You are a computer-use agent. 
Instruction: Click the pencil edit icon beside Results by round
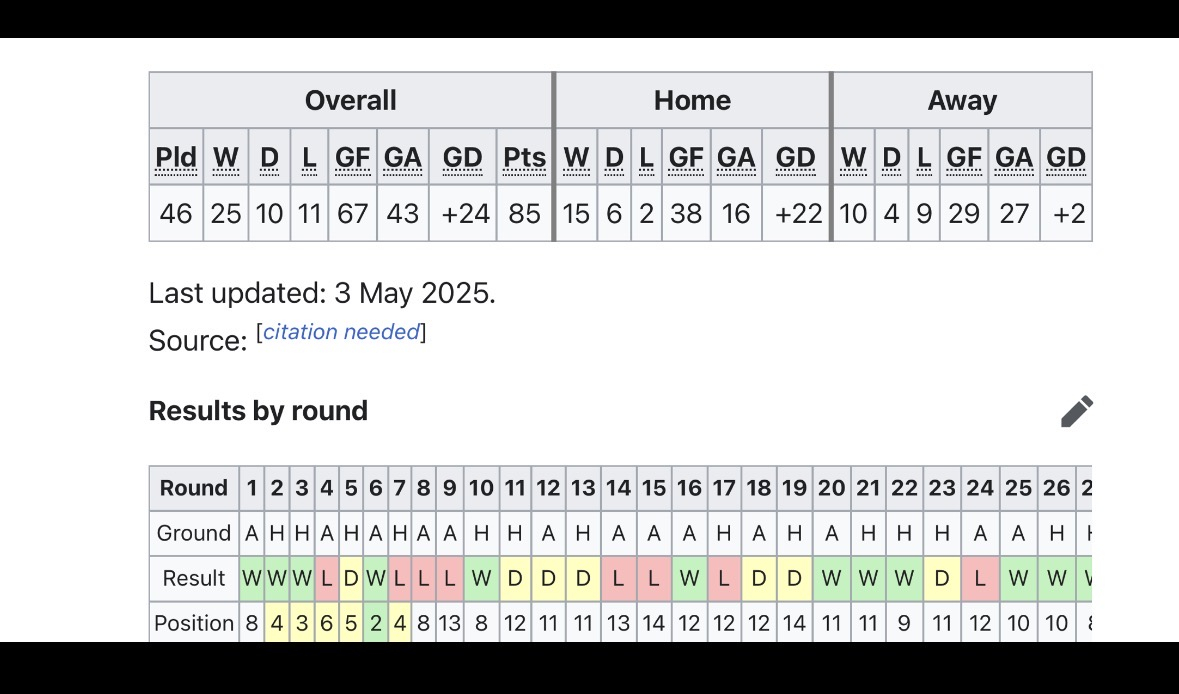1077,411
